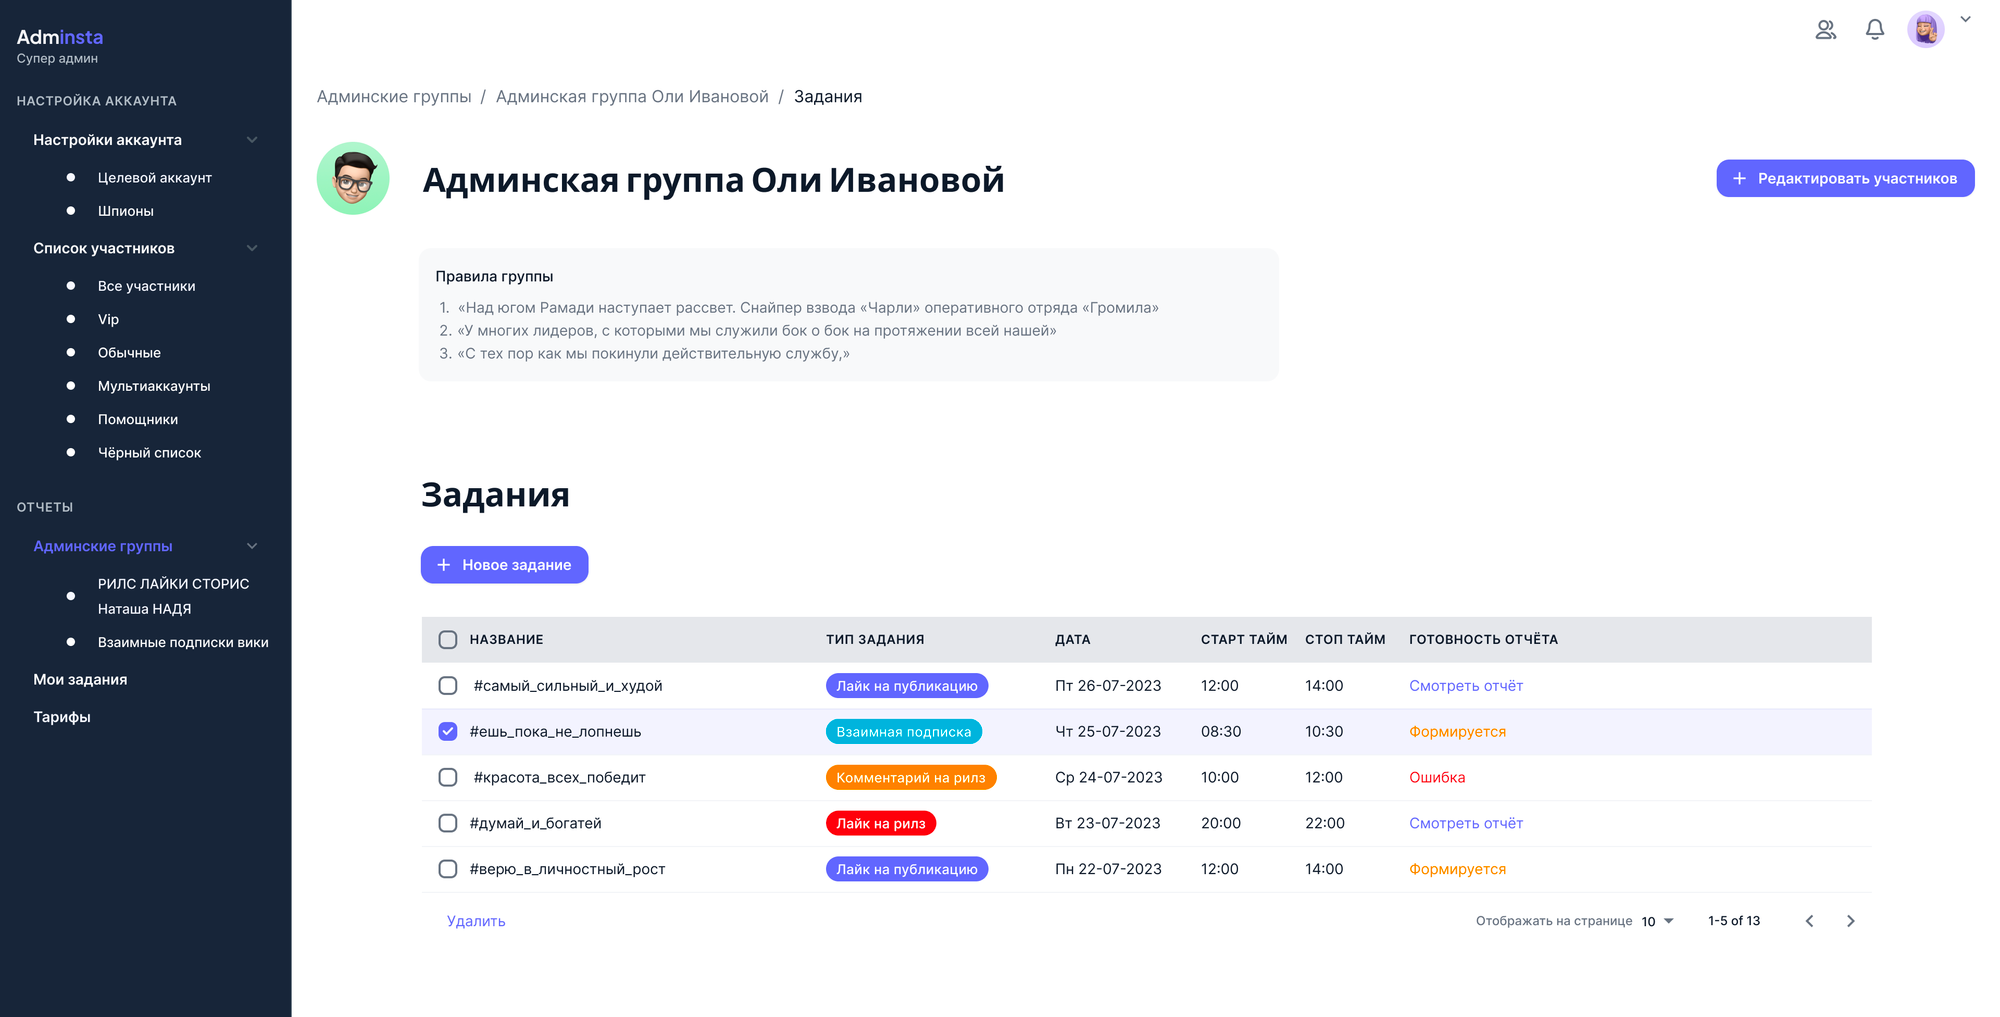Screen dimensions: 2000x1017
Task: Select all tasks with the header checkbox
Action: [x=447, y=639]
